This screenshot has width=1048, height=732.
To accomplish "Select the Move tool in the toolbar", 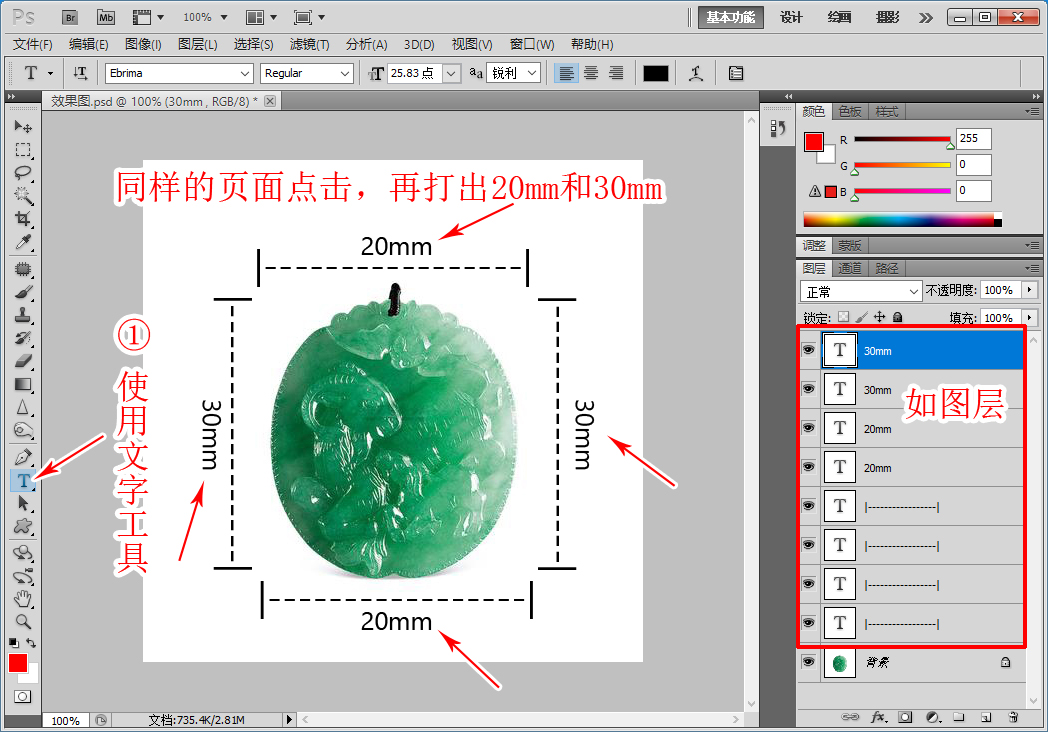I will pos(23,124).
